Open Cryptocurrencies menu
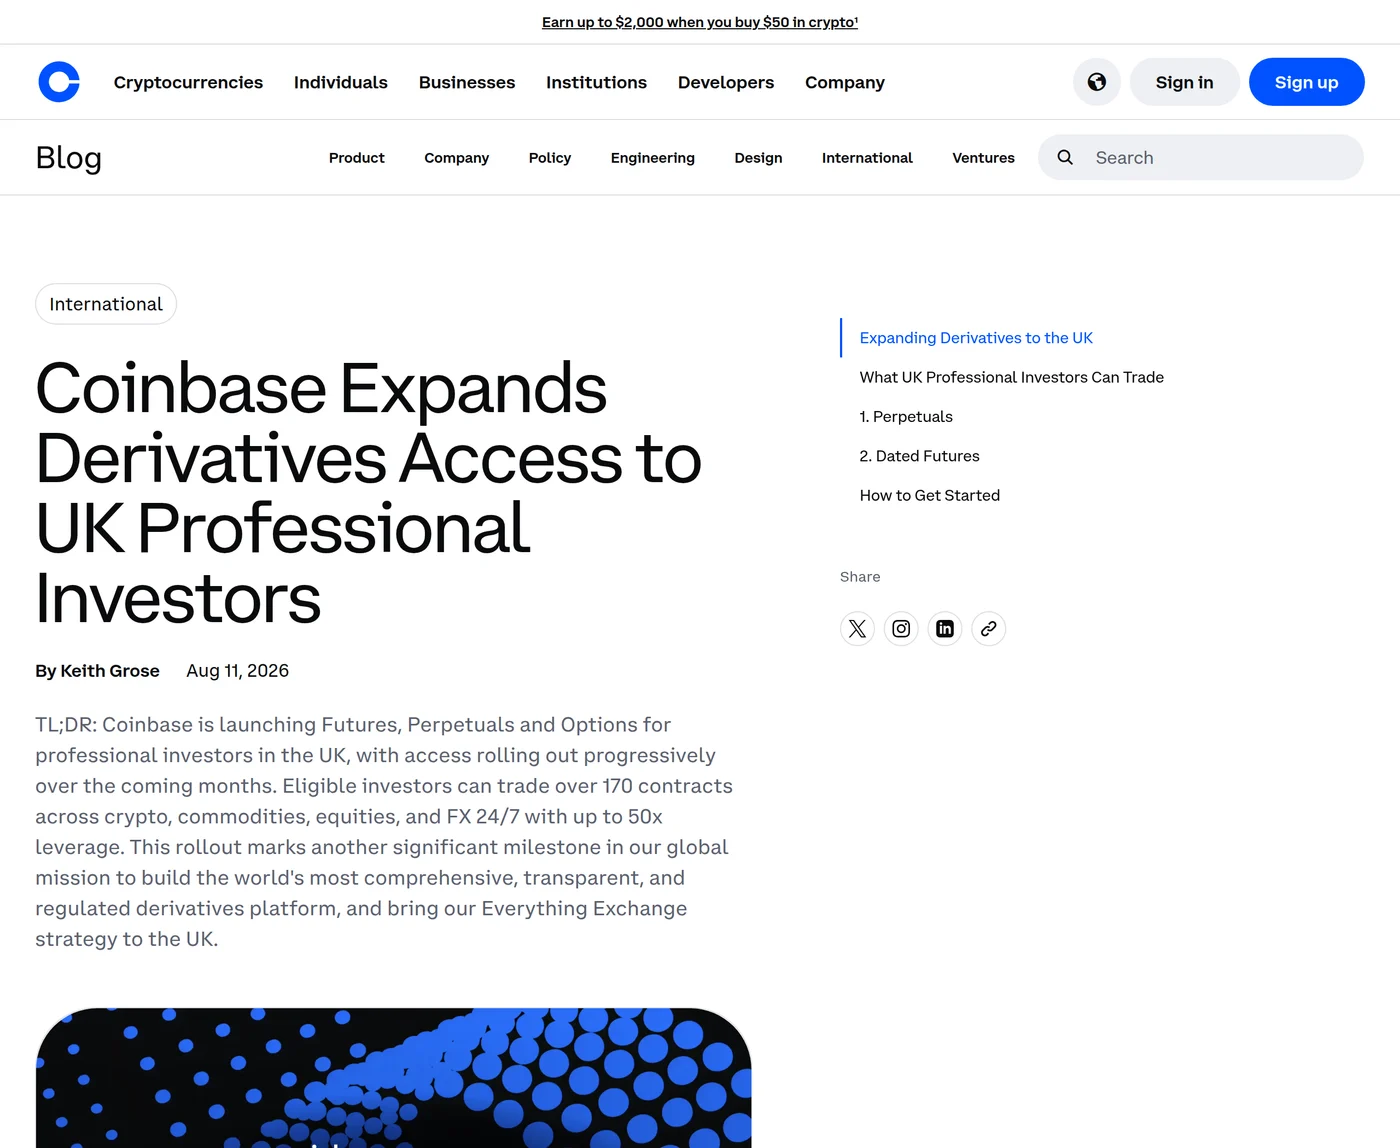The image size is (1400, 1148). tap(188, 82)
